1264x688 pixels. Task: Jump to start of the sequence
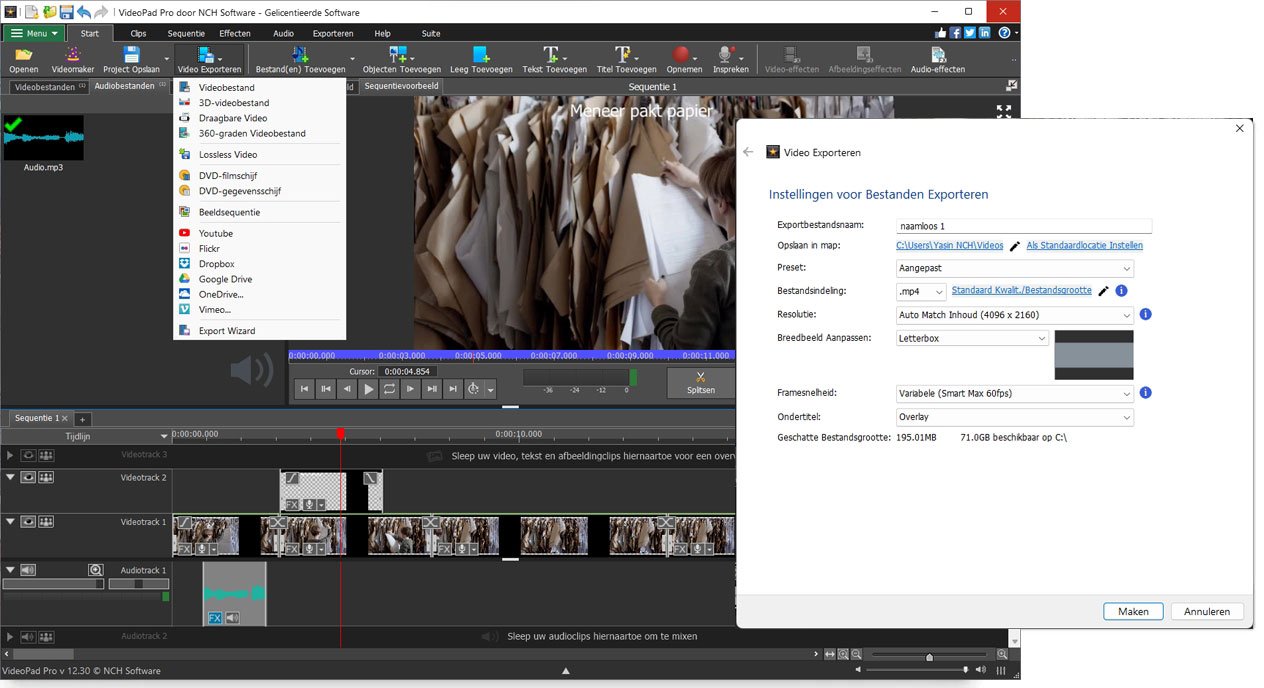pyautogui.click(x=304, y=389)
